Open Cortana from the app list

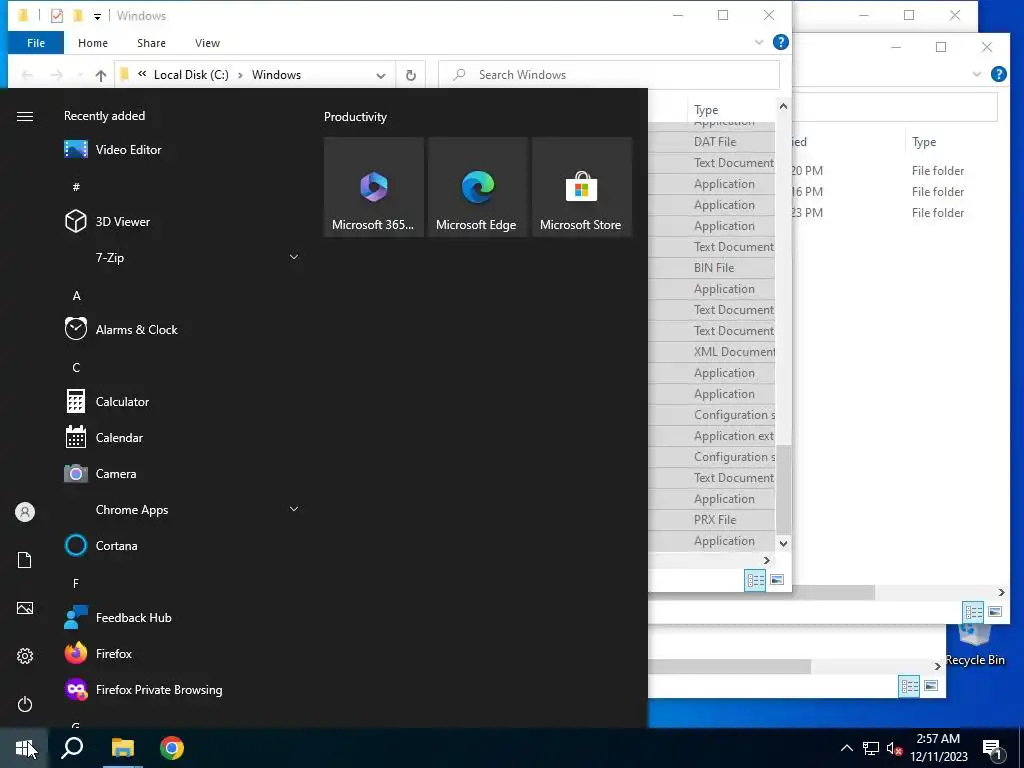[183, 545]
